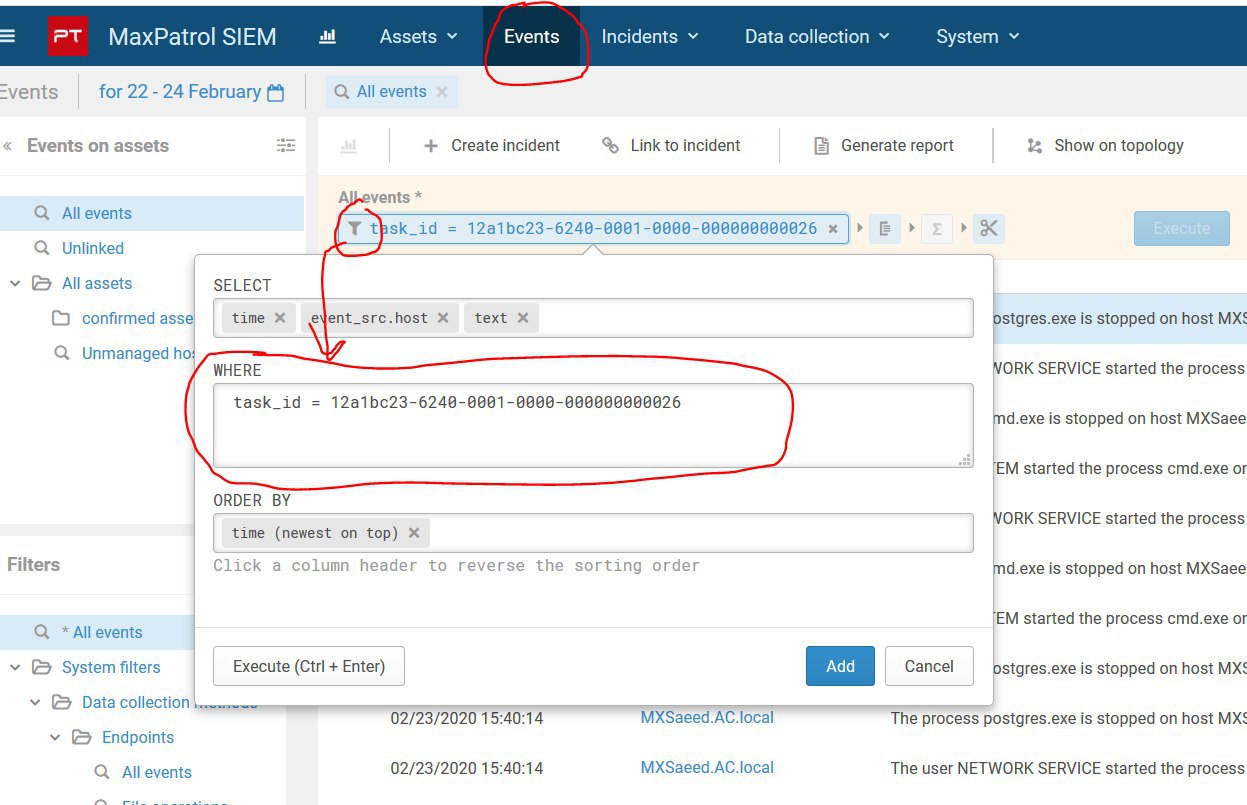Click the chart icon in events toolbar

click(x=348, y=146)
